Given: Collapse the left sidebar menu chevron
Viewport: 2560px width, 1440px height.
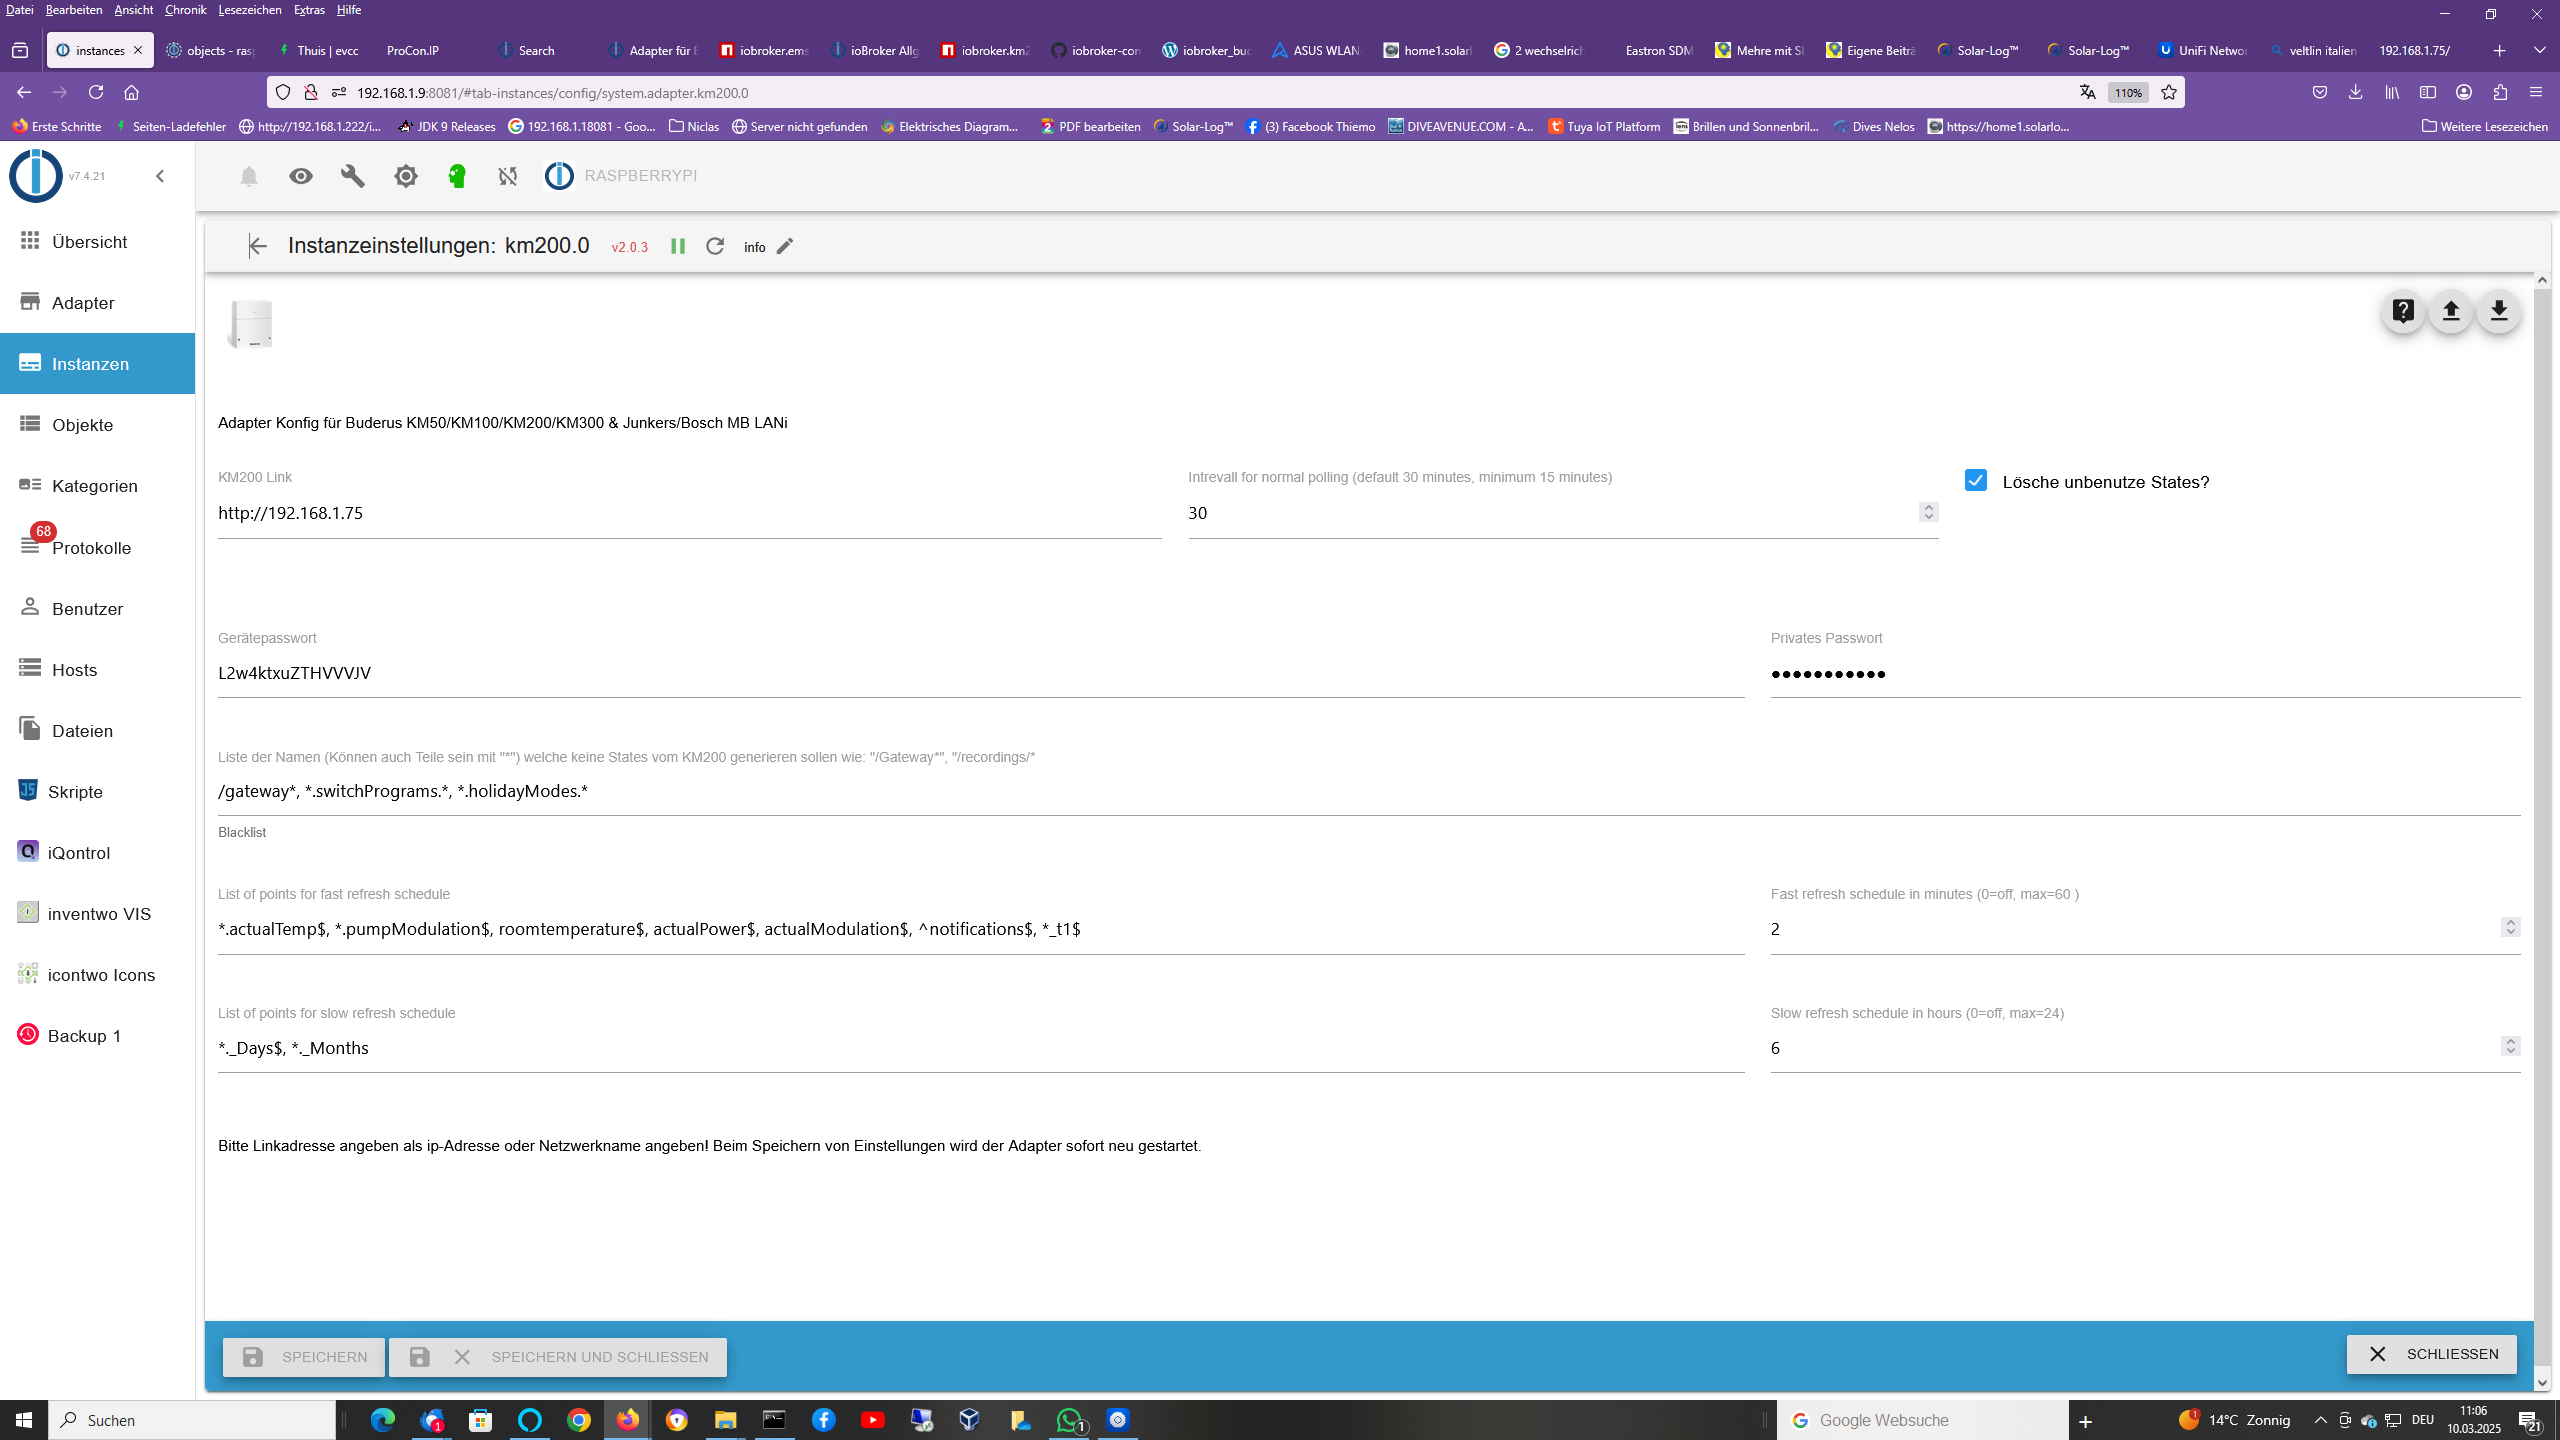Looking at the screenshot, I should (160, 176).
